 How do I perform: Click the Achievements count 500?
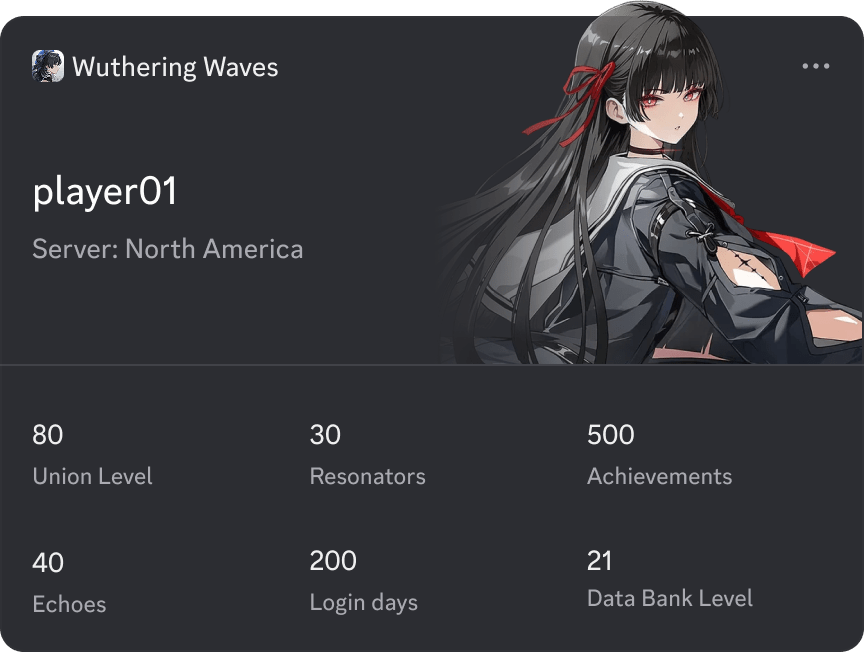[x=611, y=434]
